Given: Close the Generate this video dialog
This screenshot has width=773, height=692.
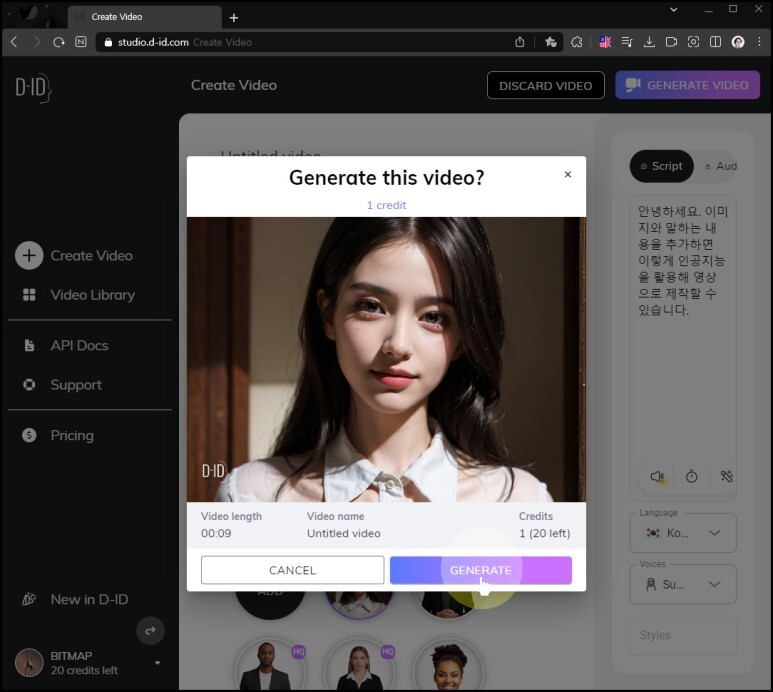Looking at the screenshot, I should pyautogui.click(x=568, y=174).
